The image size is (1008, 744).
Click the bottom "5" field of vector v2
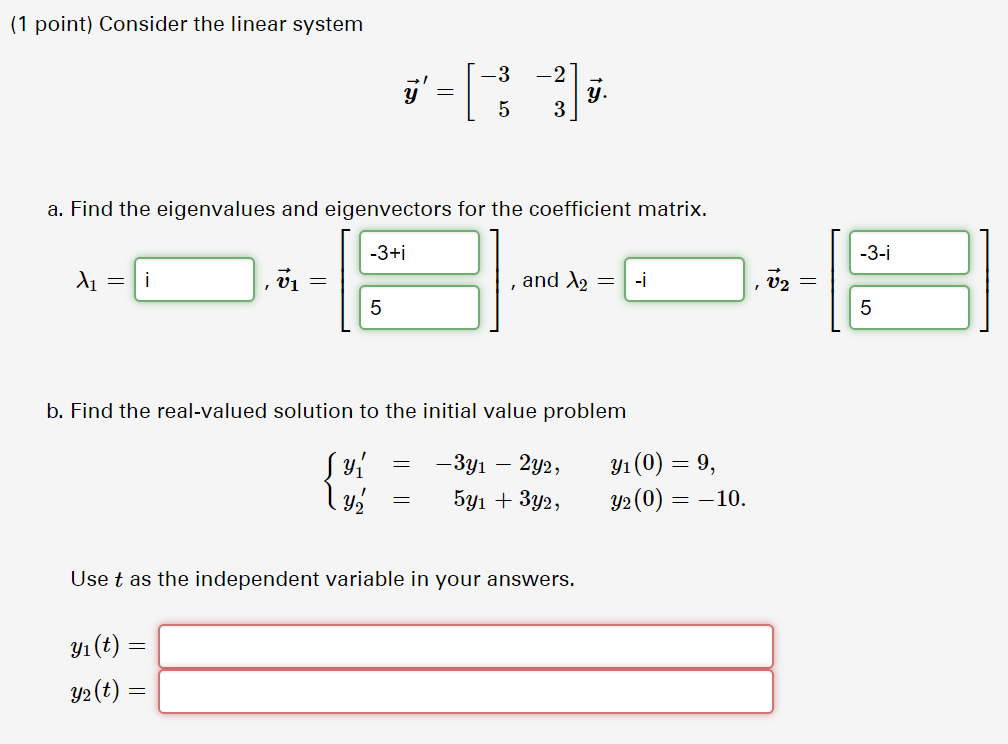click(x=907, y=307)
